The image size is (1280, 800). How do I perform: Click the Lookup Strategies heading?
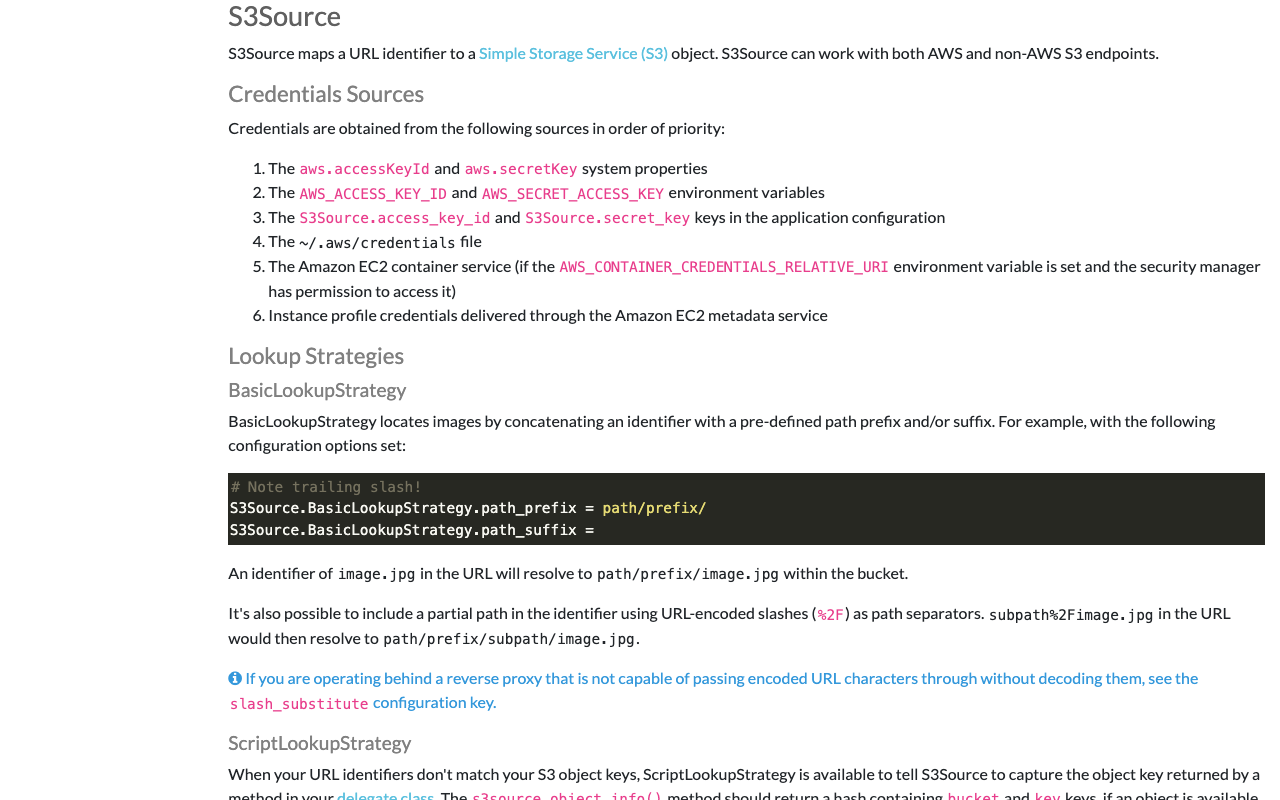click(316, 356)
